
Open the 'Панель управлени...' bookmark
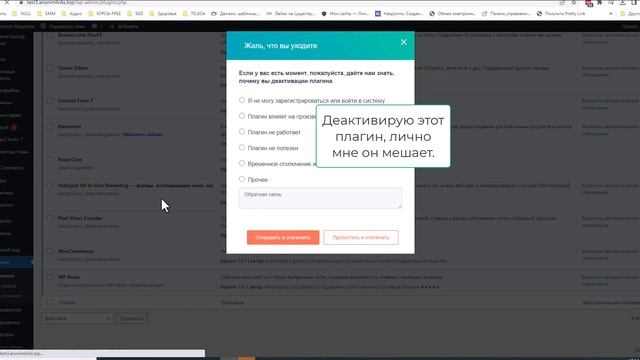tap(506, 13)
